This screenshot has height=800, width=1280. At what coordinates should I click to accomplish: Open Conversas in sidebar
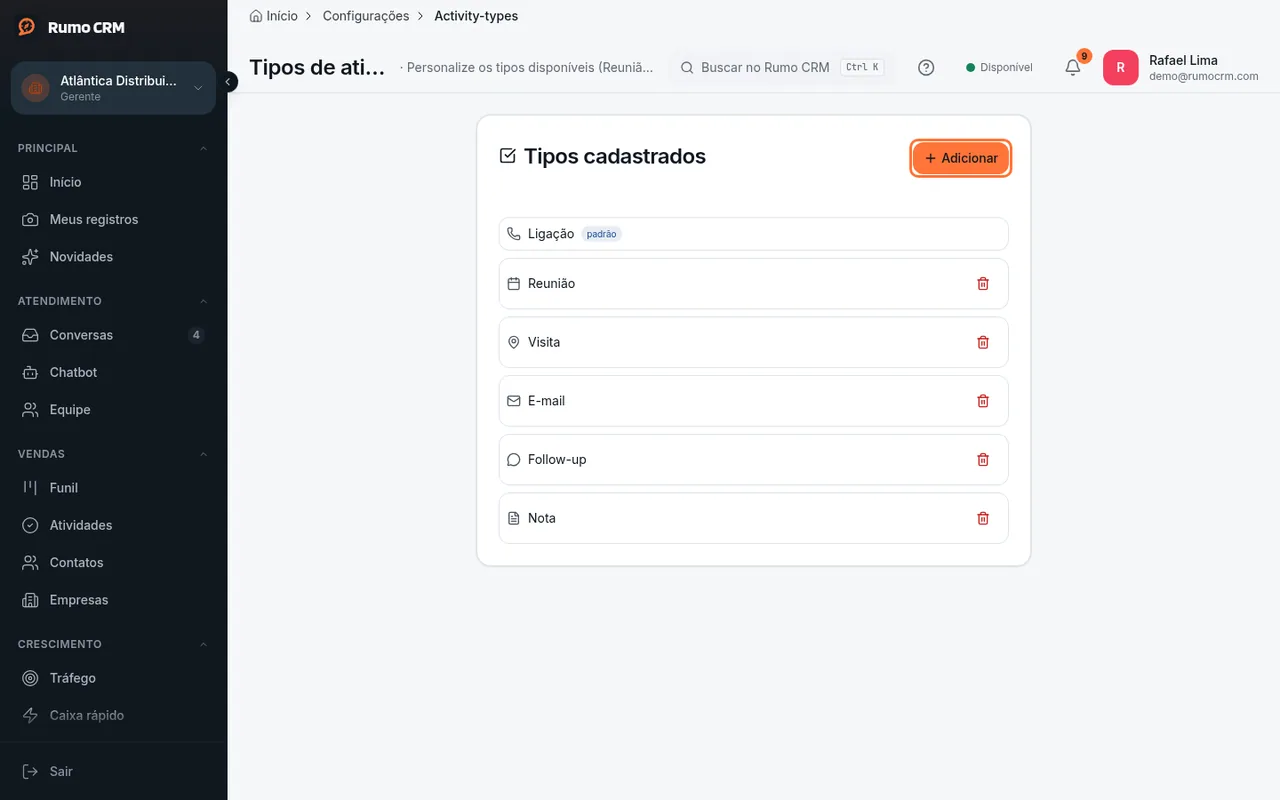(x=113, y=335)
